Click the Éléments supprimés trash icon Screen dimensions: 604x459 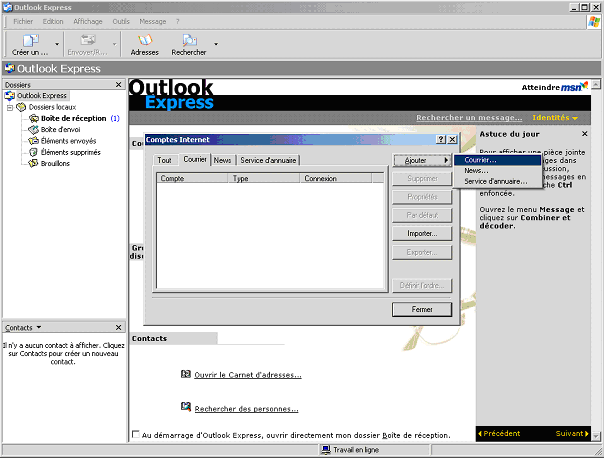(x=34, y=152)
